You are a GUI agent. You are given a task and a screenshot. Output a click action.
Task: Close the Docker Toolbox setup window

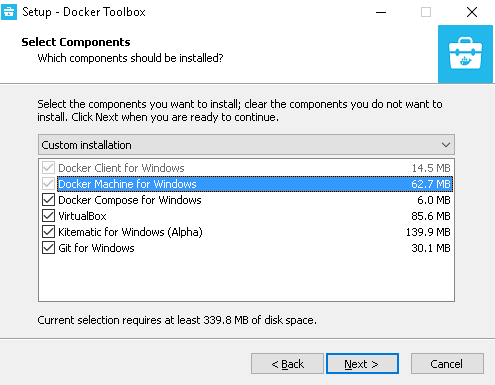(472, 12)
